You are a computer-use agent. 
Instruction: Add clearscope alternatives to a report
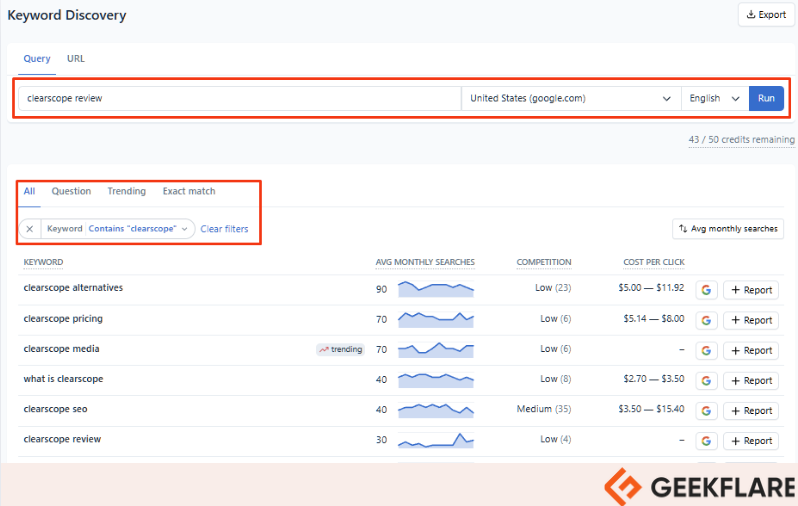pos(751,290)
